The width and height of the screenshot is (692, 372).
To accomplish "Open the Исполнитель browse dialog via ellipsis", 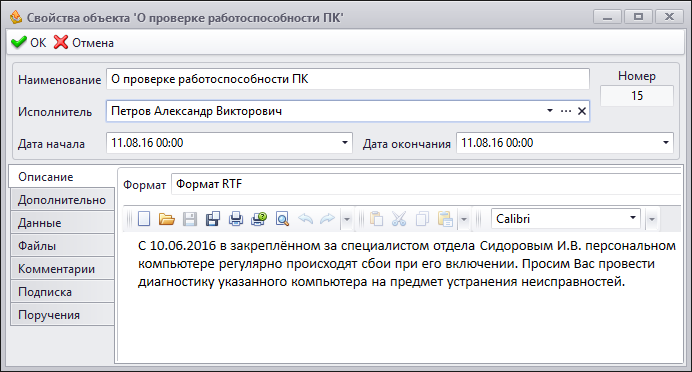I will (566, 111).
